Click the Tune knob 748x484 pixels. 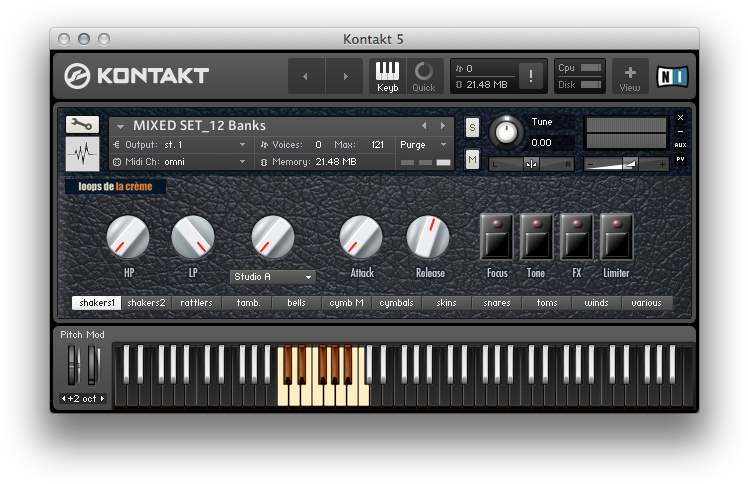(507, 131)
